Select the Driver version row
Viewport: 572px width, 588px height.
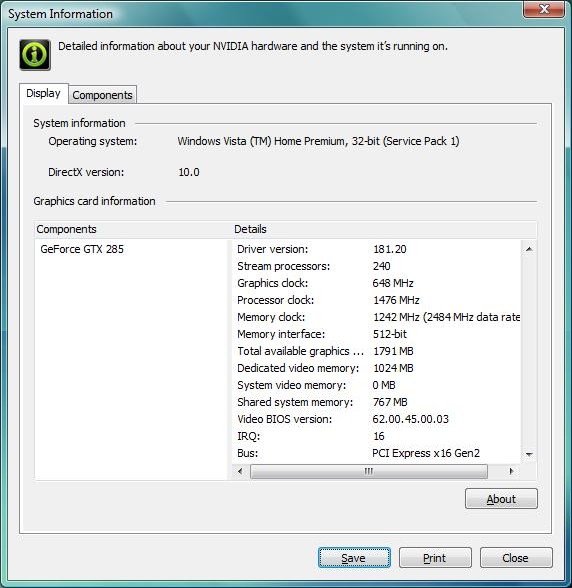click(377, 249)
